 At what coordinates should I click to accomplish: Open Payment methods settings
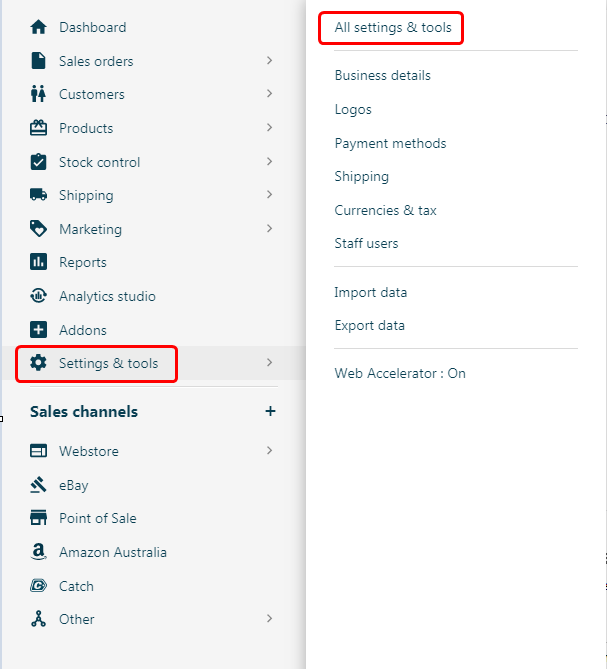click(390, 143)
